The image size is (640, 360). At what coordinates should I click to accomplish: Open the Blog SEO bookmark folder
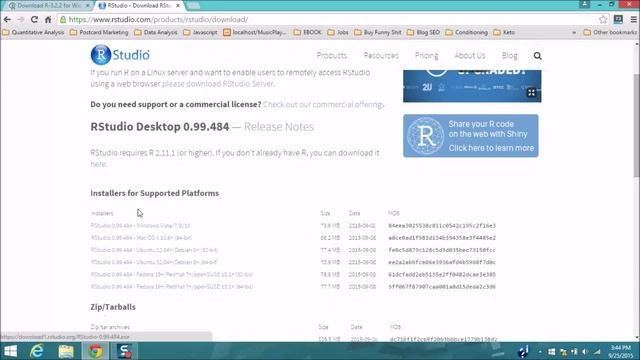423,32
